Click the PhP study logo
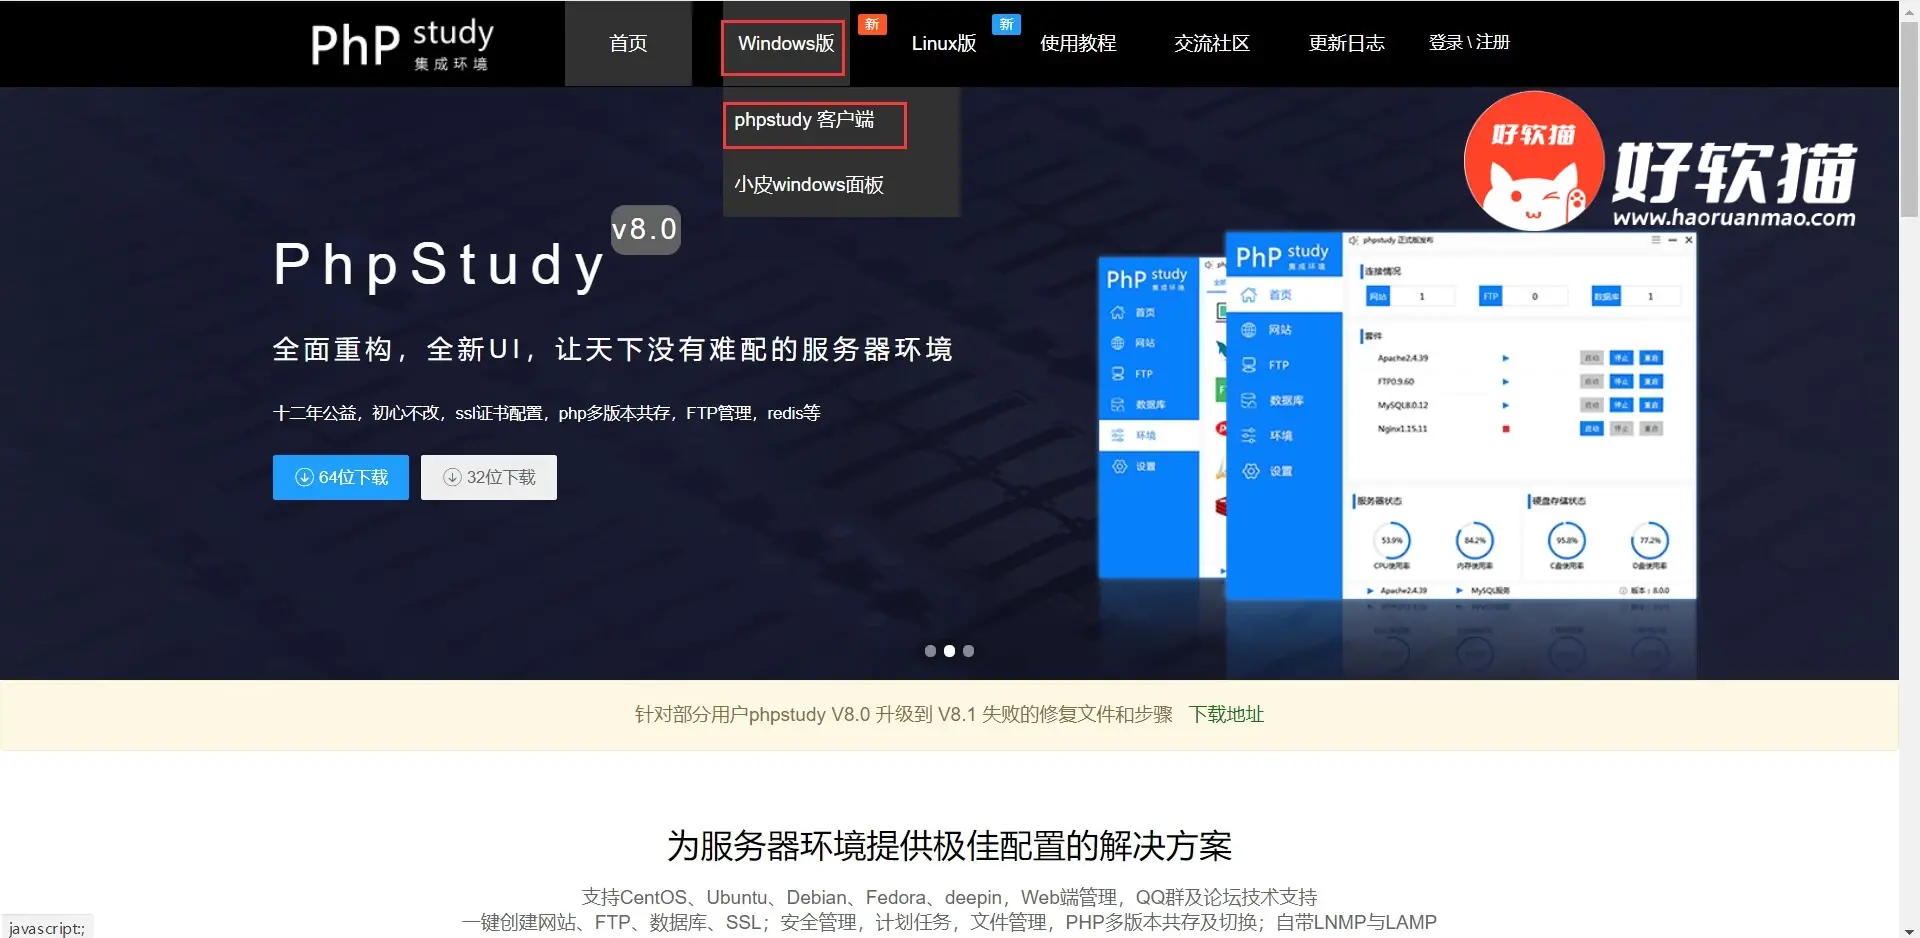 tap(402, 44)
